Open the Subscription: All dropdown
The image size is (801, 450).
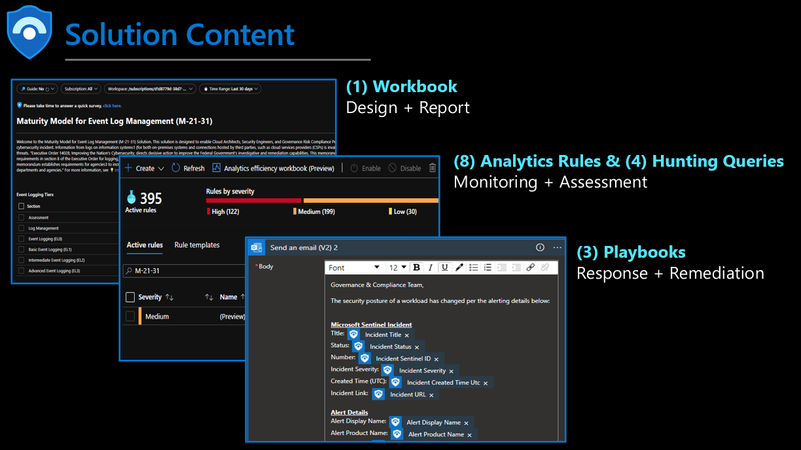81,89
